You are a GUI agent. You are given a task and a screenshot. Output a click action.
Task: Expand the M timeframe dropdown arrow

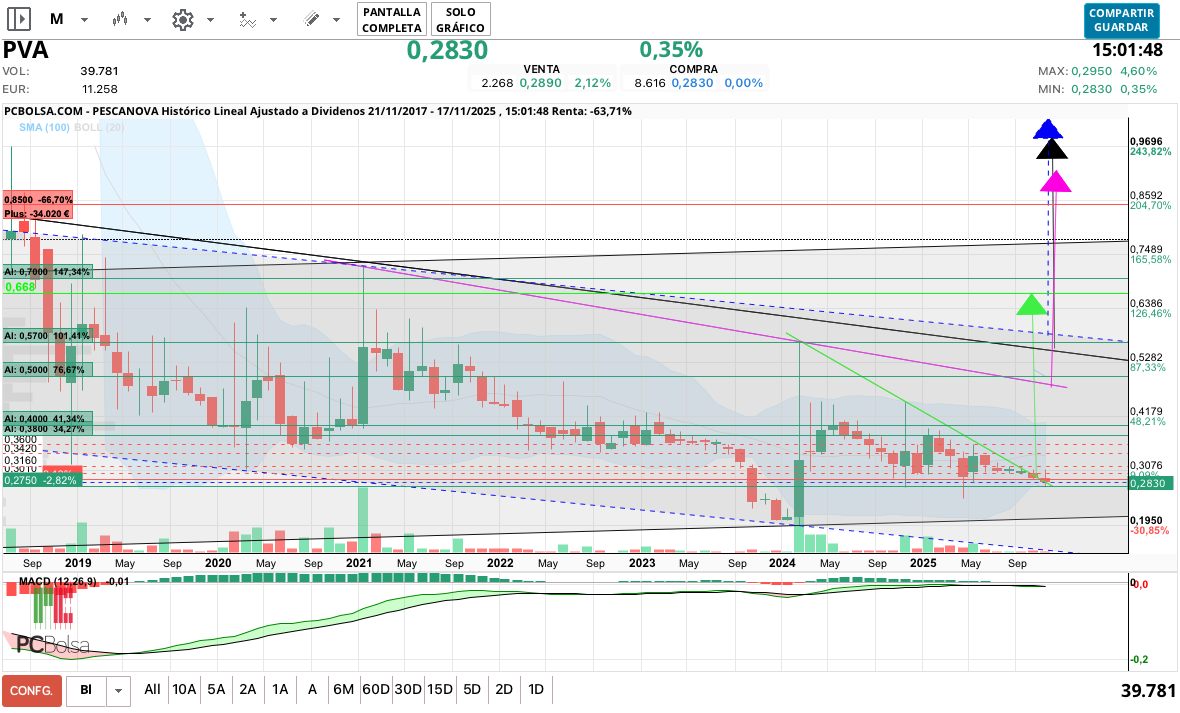point(85,20)
